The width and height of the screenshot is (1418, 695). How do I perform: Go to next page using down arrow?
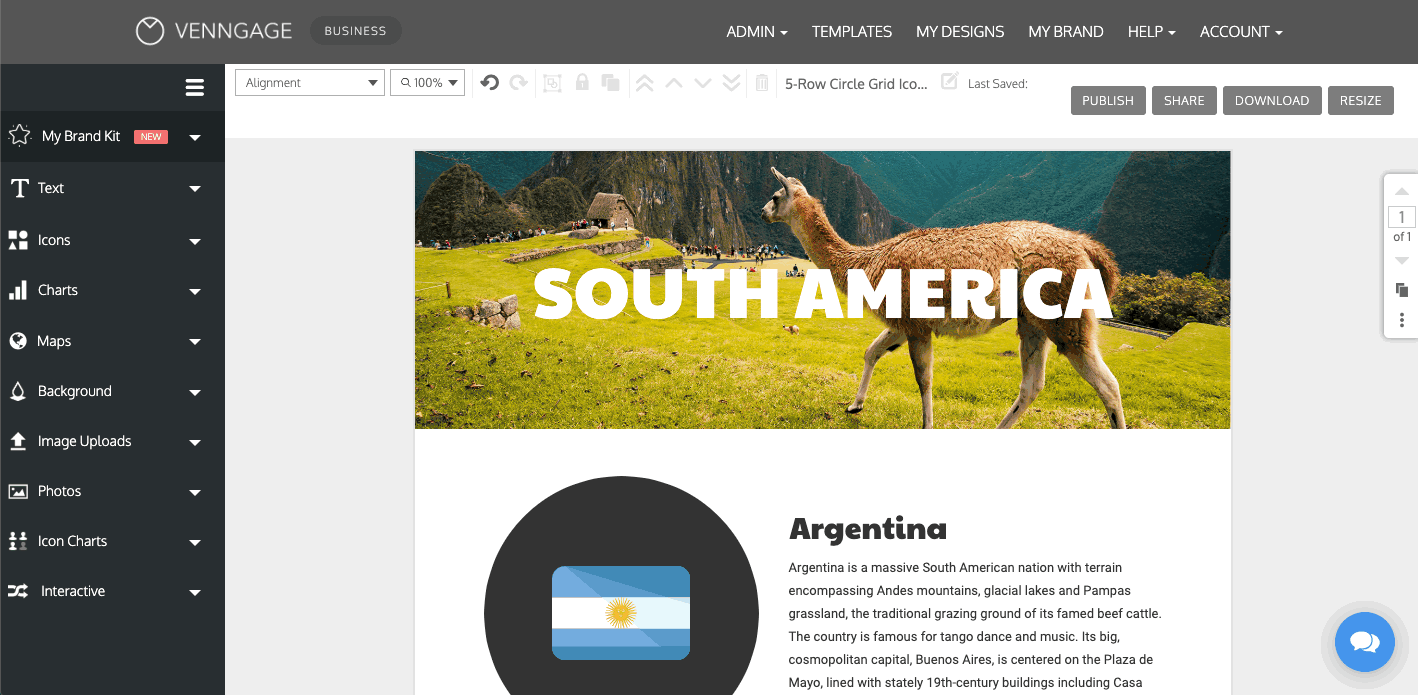coord(1402,261)
